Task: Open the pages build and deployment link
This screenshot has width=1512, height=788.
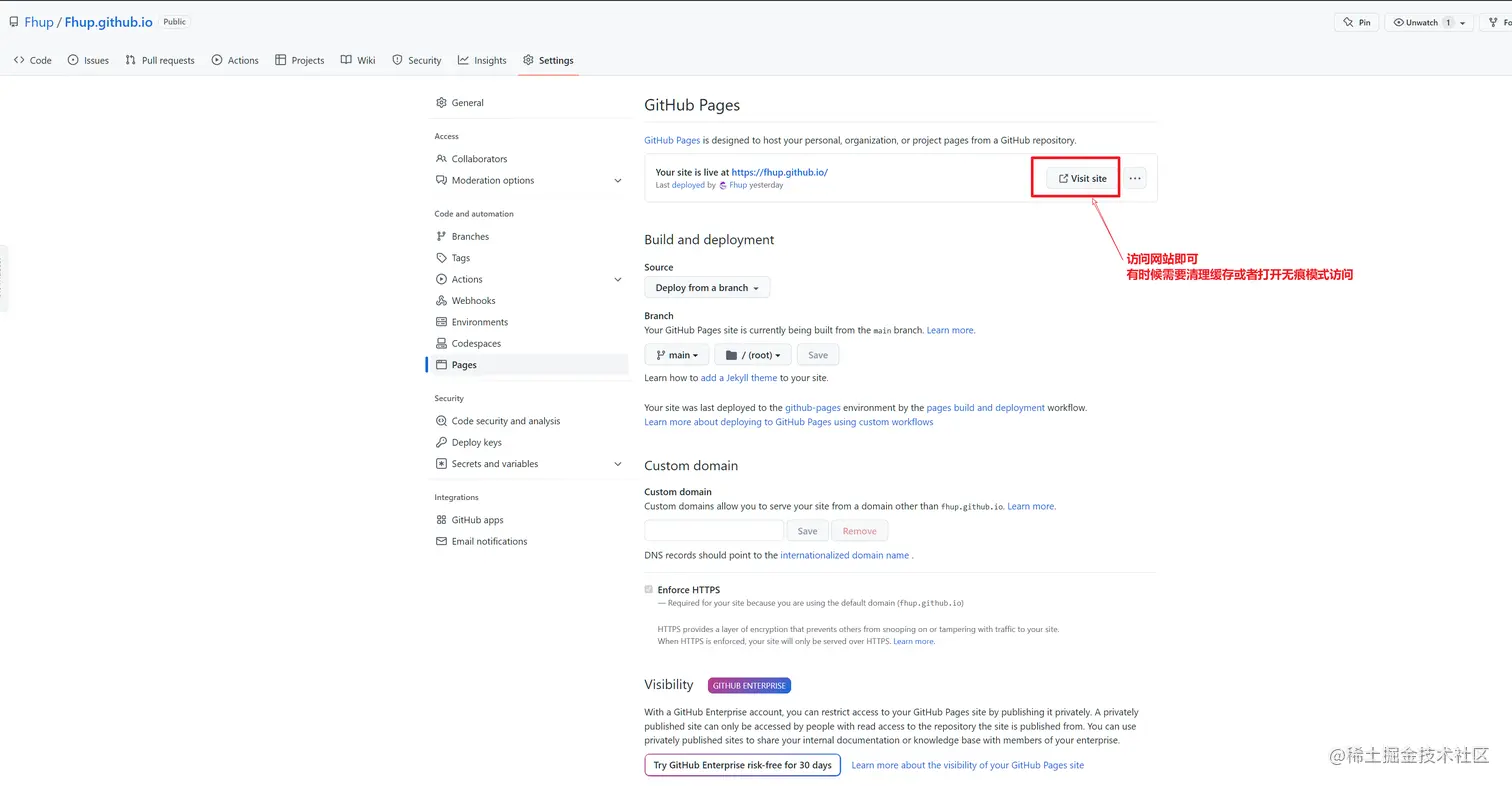Action: pos(985,408)
